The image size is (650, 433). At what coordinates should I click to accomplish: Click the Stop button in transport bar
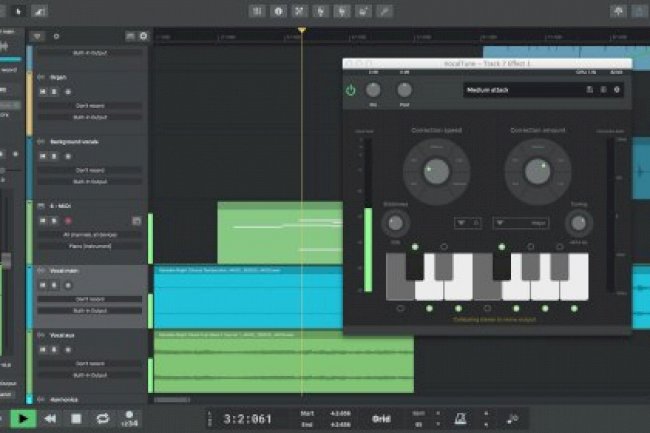click(x=76, y=419)
